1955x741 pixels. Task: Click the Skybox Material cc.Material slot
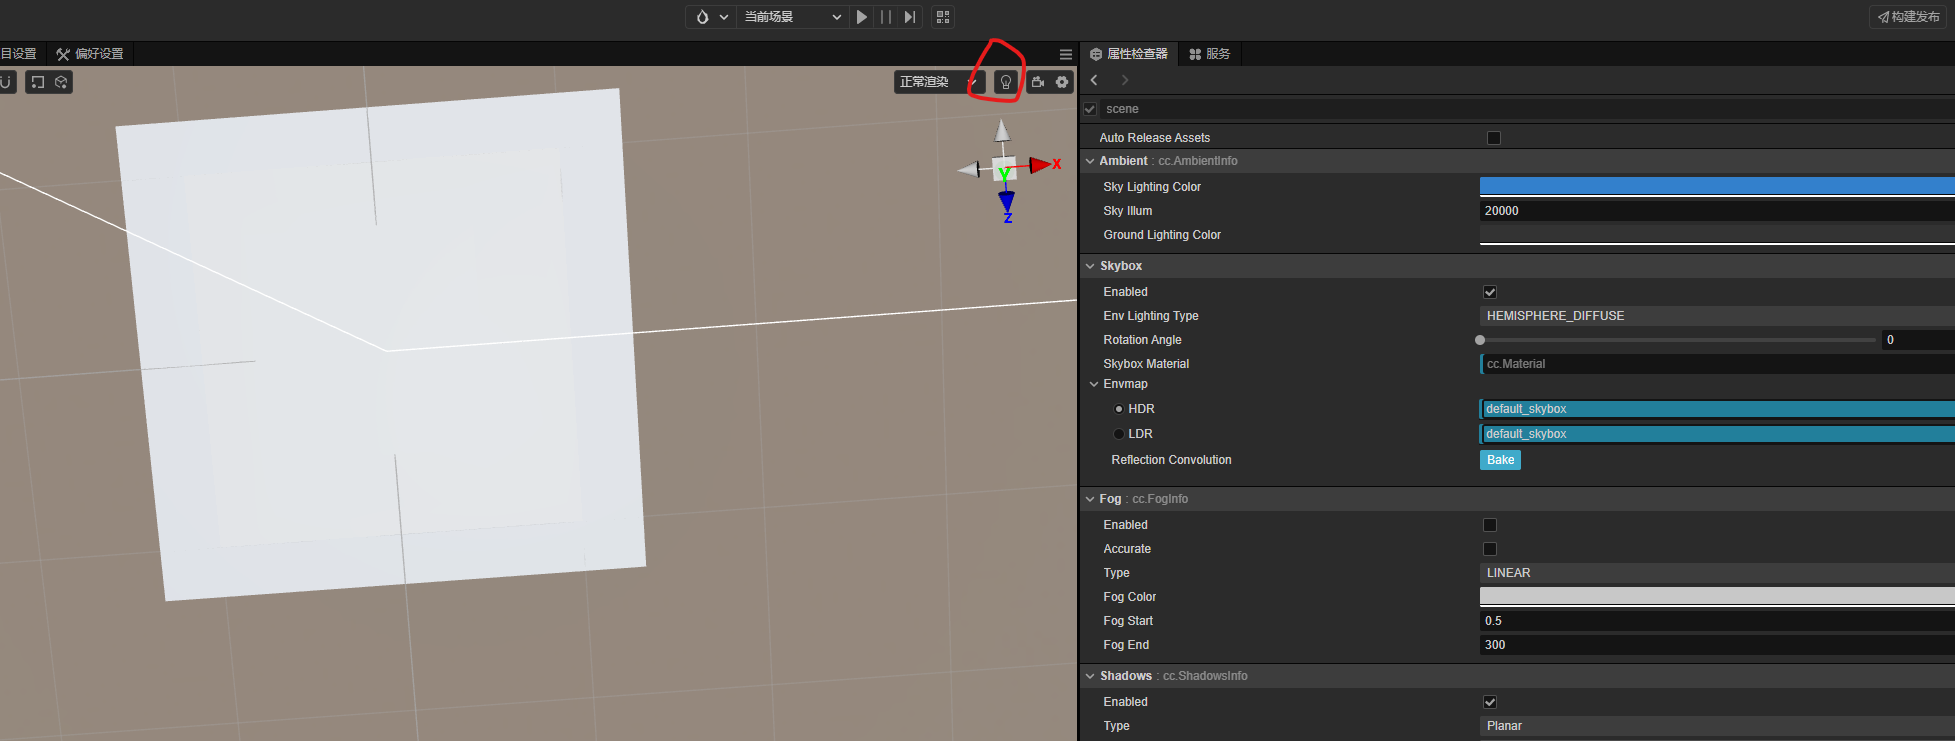coord(1717,364)
